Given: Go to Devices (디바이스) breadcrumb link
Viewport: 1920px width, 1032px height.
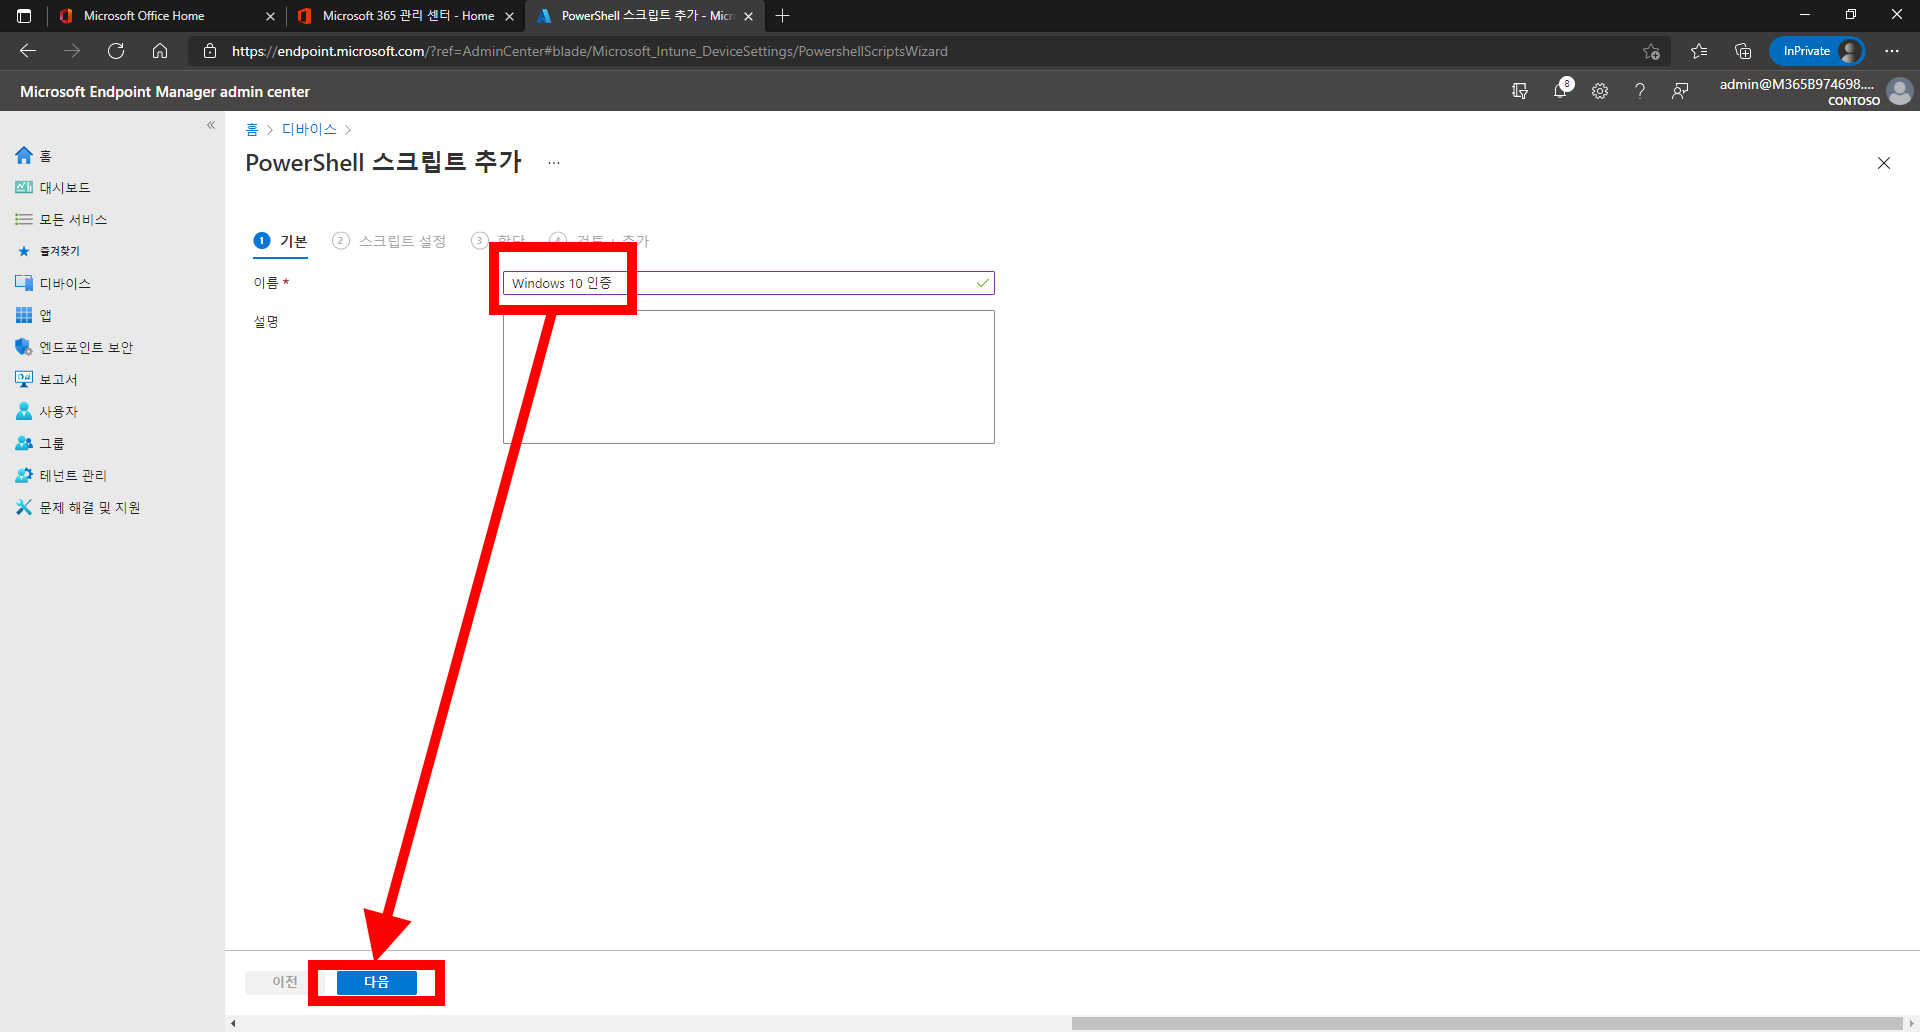Looking at the screenshot, I should pos(309,129).
